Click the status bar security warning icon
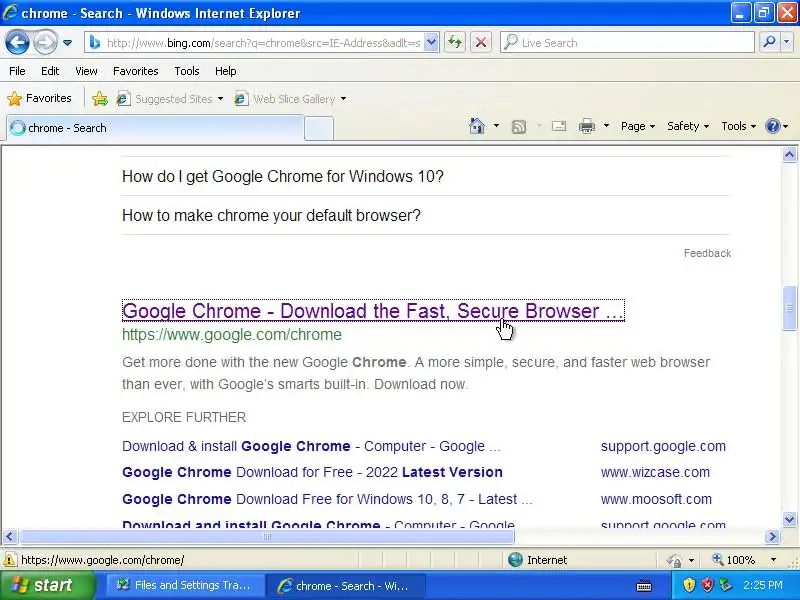 (x=9, y=560)
